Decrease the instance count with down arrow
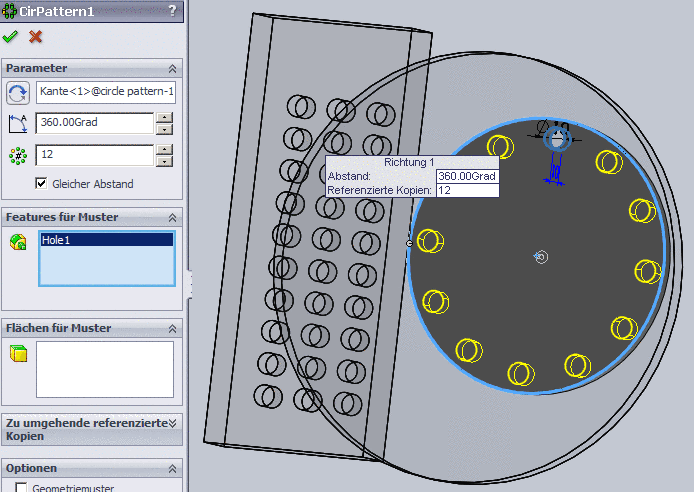The image size is (694, 492). coord(164,161)
